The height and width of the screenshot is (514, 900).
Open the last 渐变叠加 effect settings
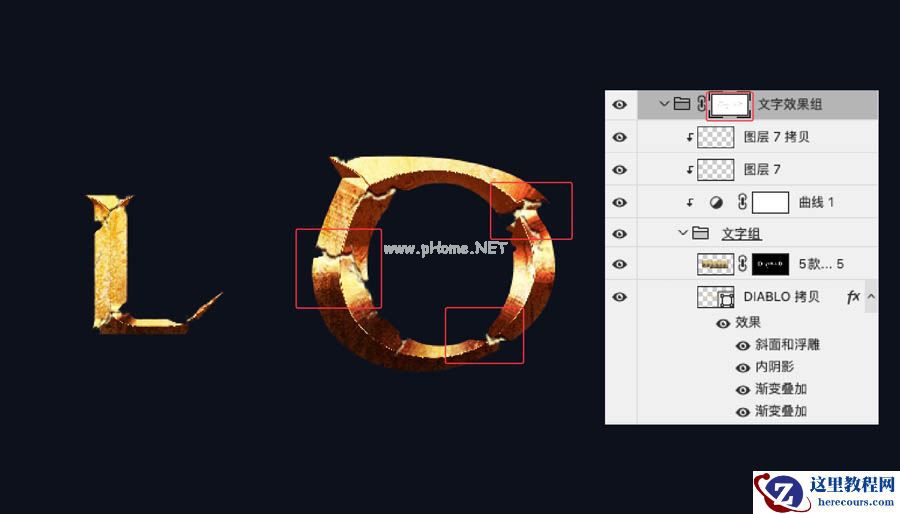781,411
